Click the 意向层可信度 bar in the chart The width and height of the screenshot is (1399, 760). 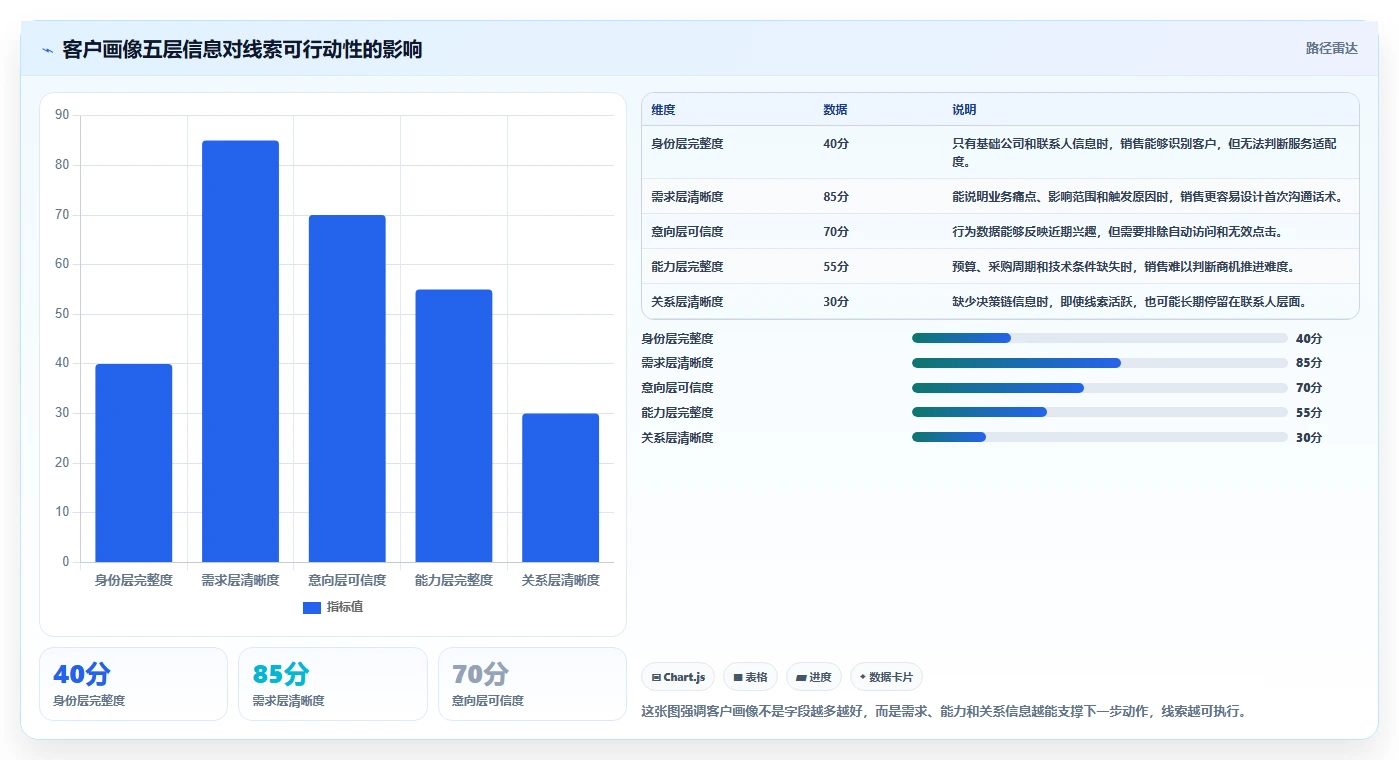tap(347, 388)
